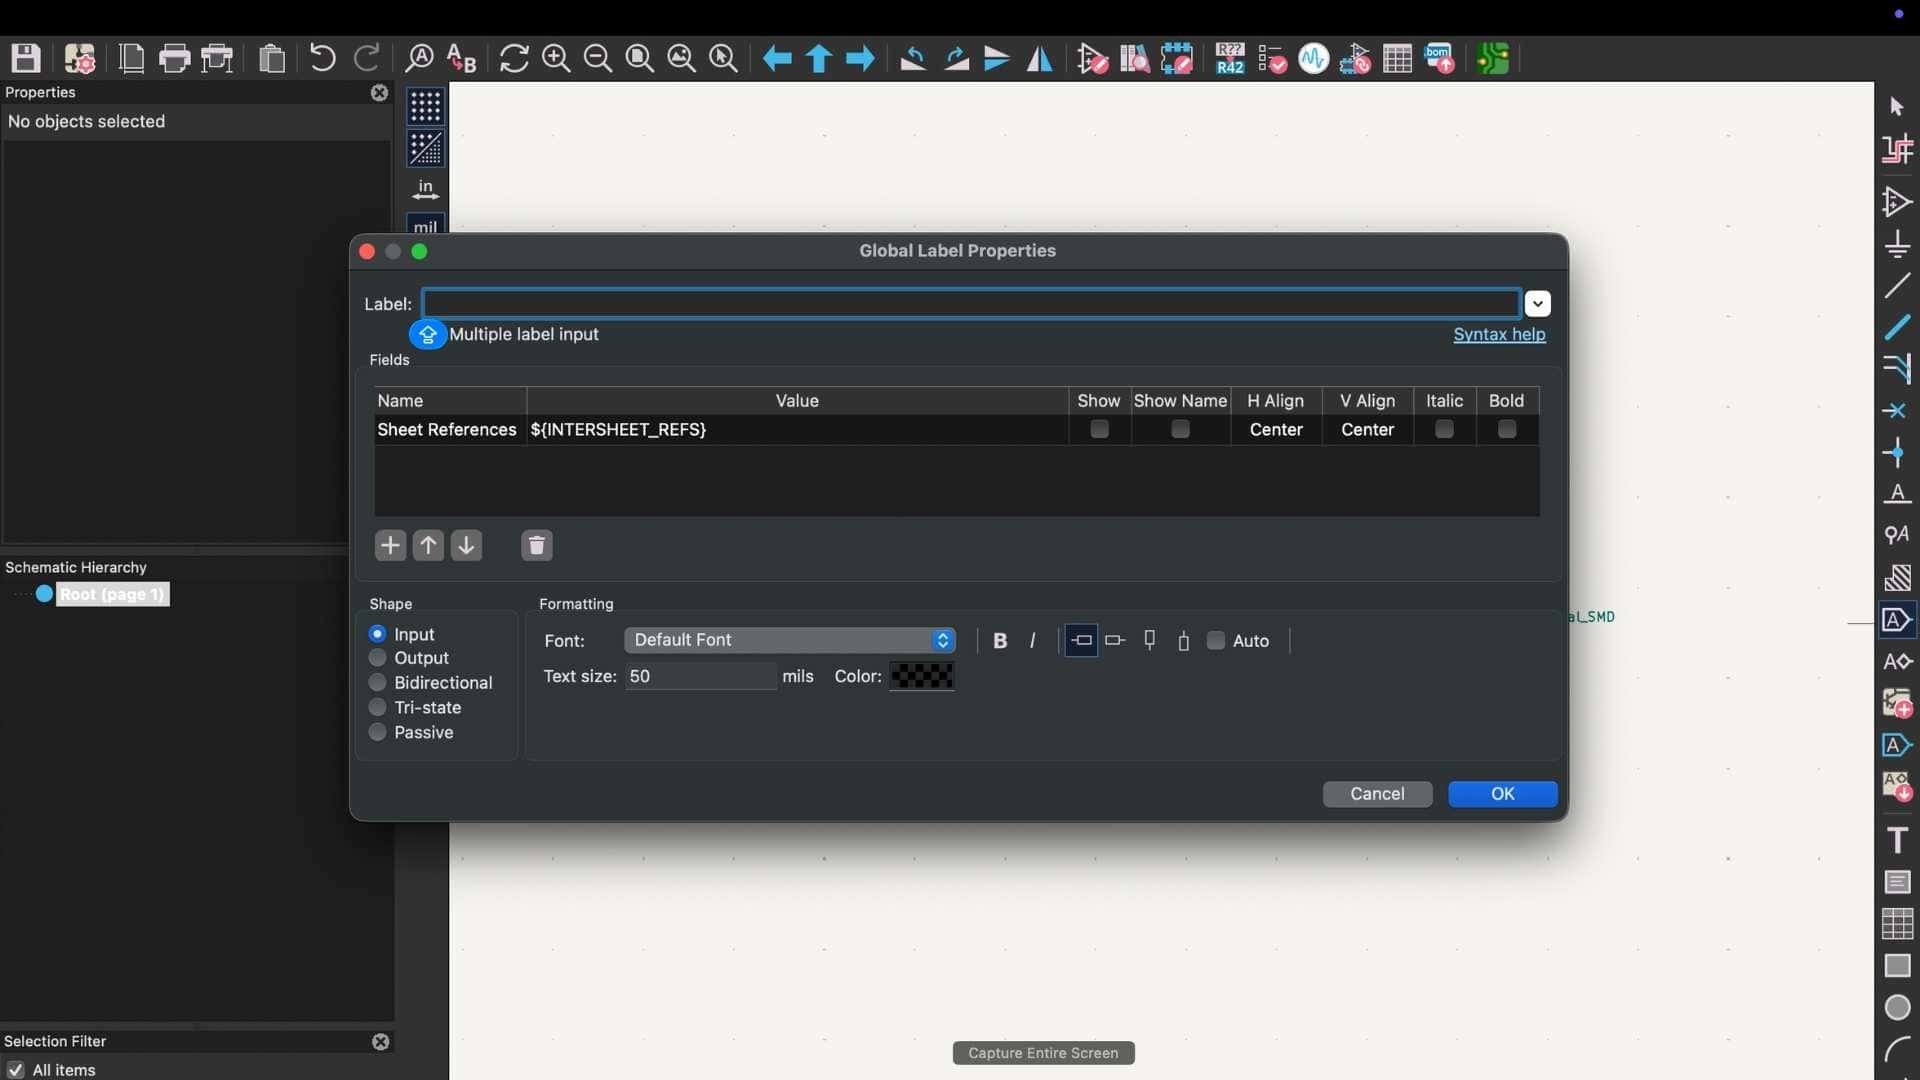
Task: Select the Add power symbol tool
Action: (x=1897, y=244)
